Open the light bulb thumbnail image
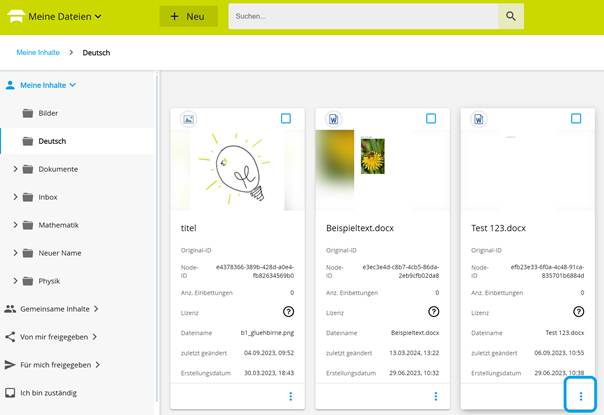Viewport: 604px width, 415px height. [238, 169]
